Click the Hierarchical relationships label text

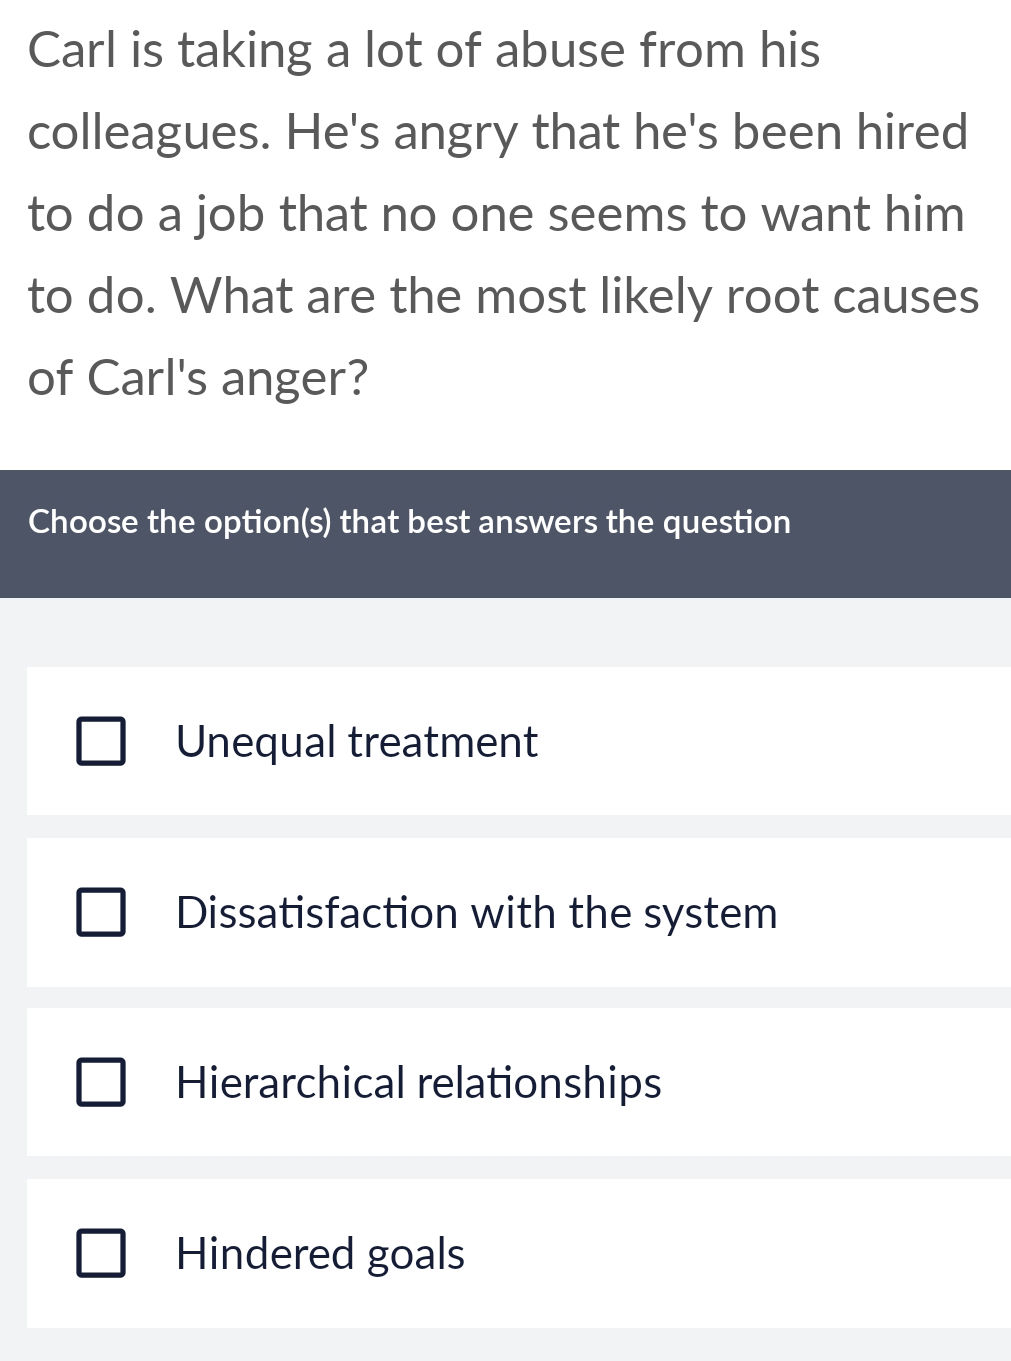pos(419,1082)
